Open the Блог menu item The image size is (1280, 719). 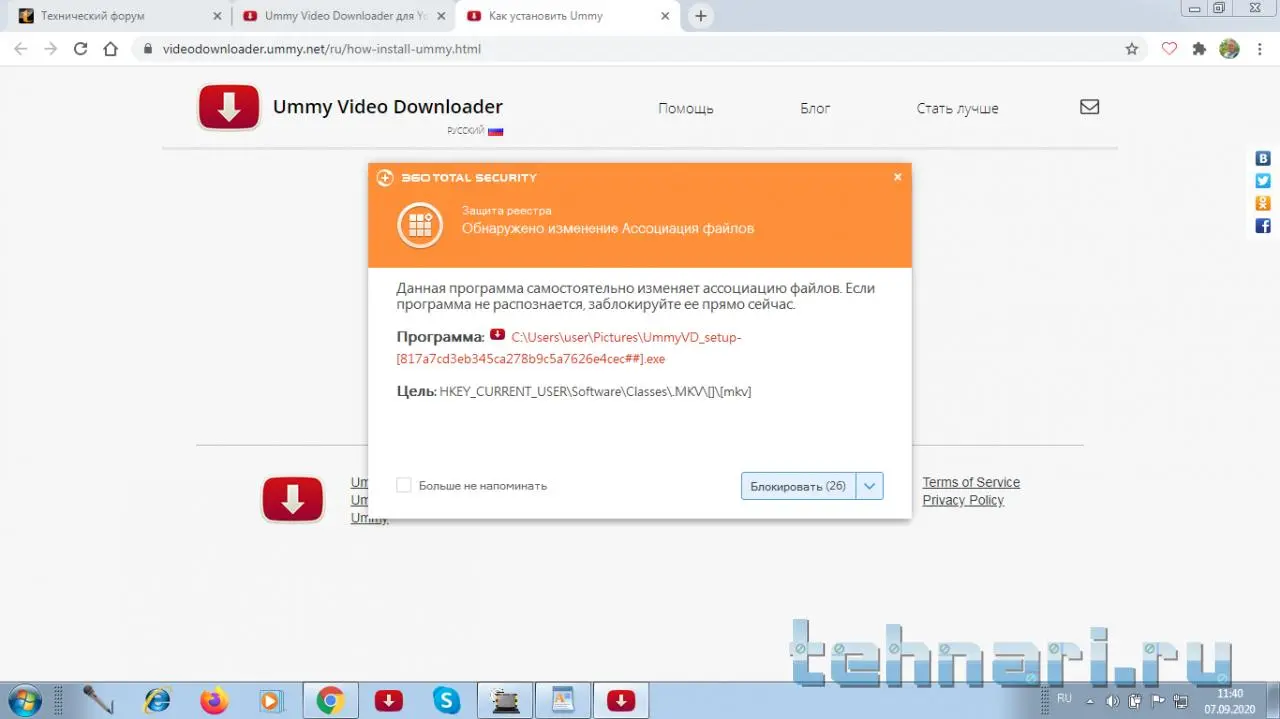815,108
